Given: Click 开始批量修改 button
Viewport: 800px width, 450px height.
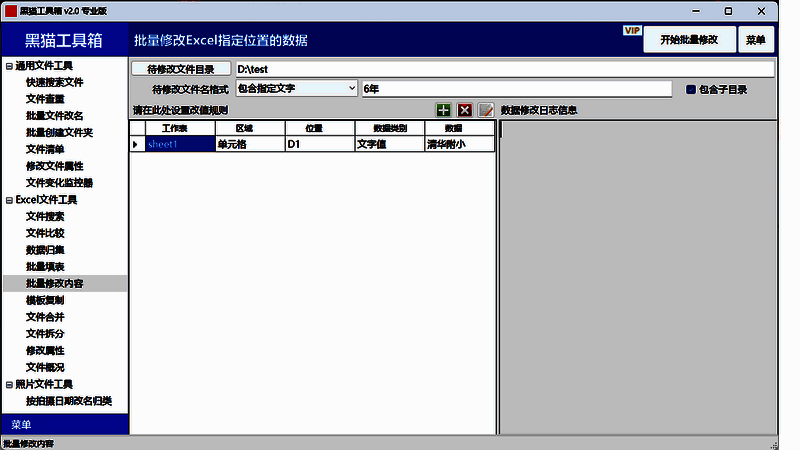Looking at the screenshot, I should [x=689, y=40].
